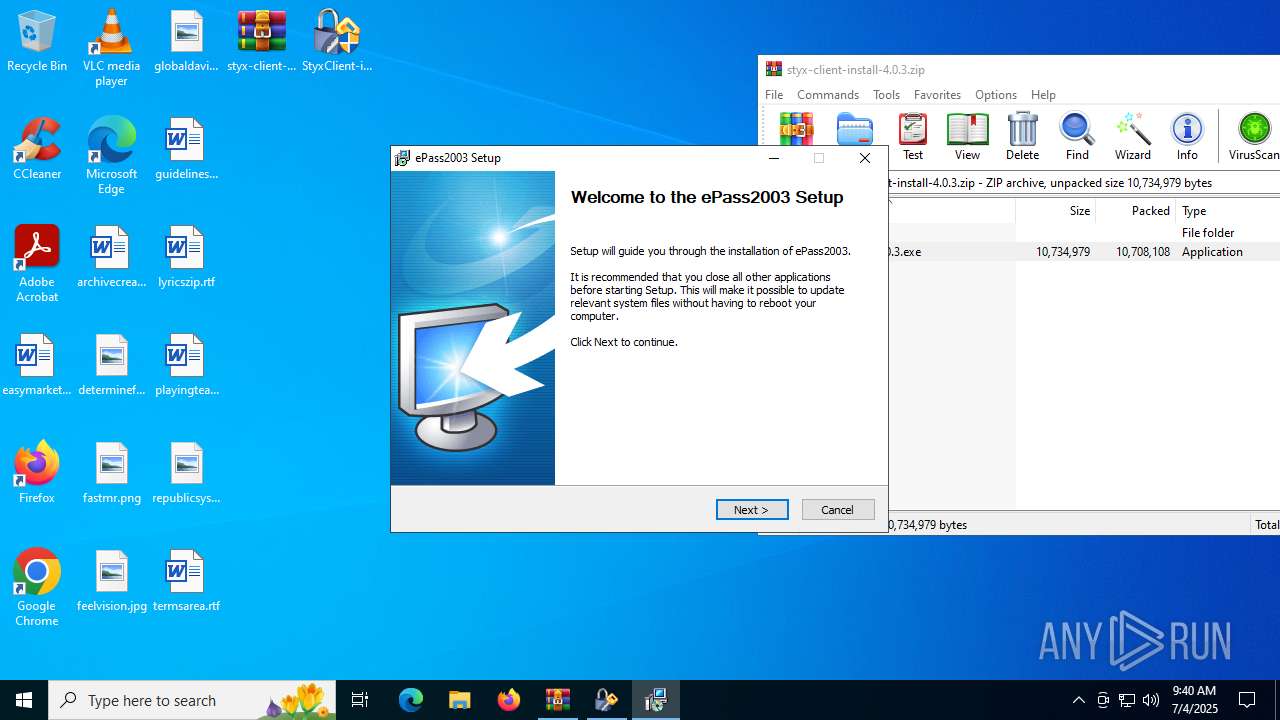Viewport: 1280px width, 720px height.
Task: Select feelvision.jpg file on desktop
Action: coord(111,582)
